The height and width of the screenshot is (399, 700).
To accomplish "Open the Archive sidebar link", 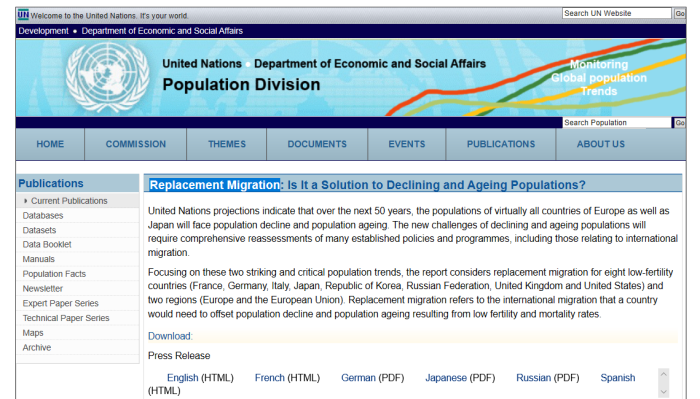I will point(37,348).
